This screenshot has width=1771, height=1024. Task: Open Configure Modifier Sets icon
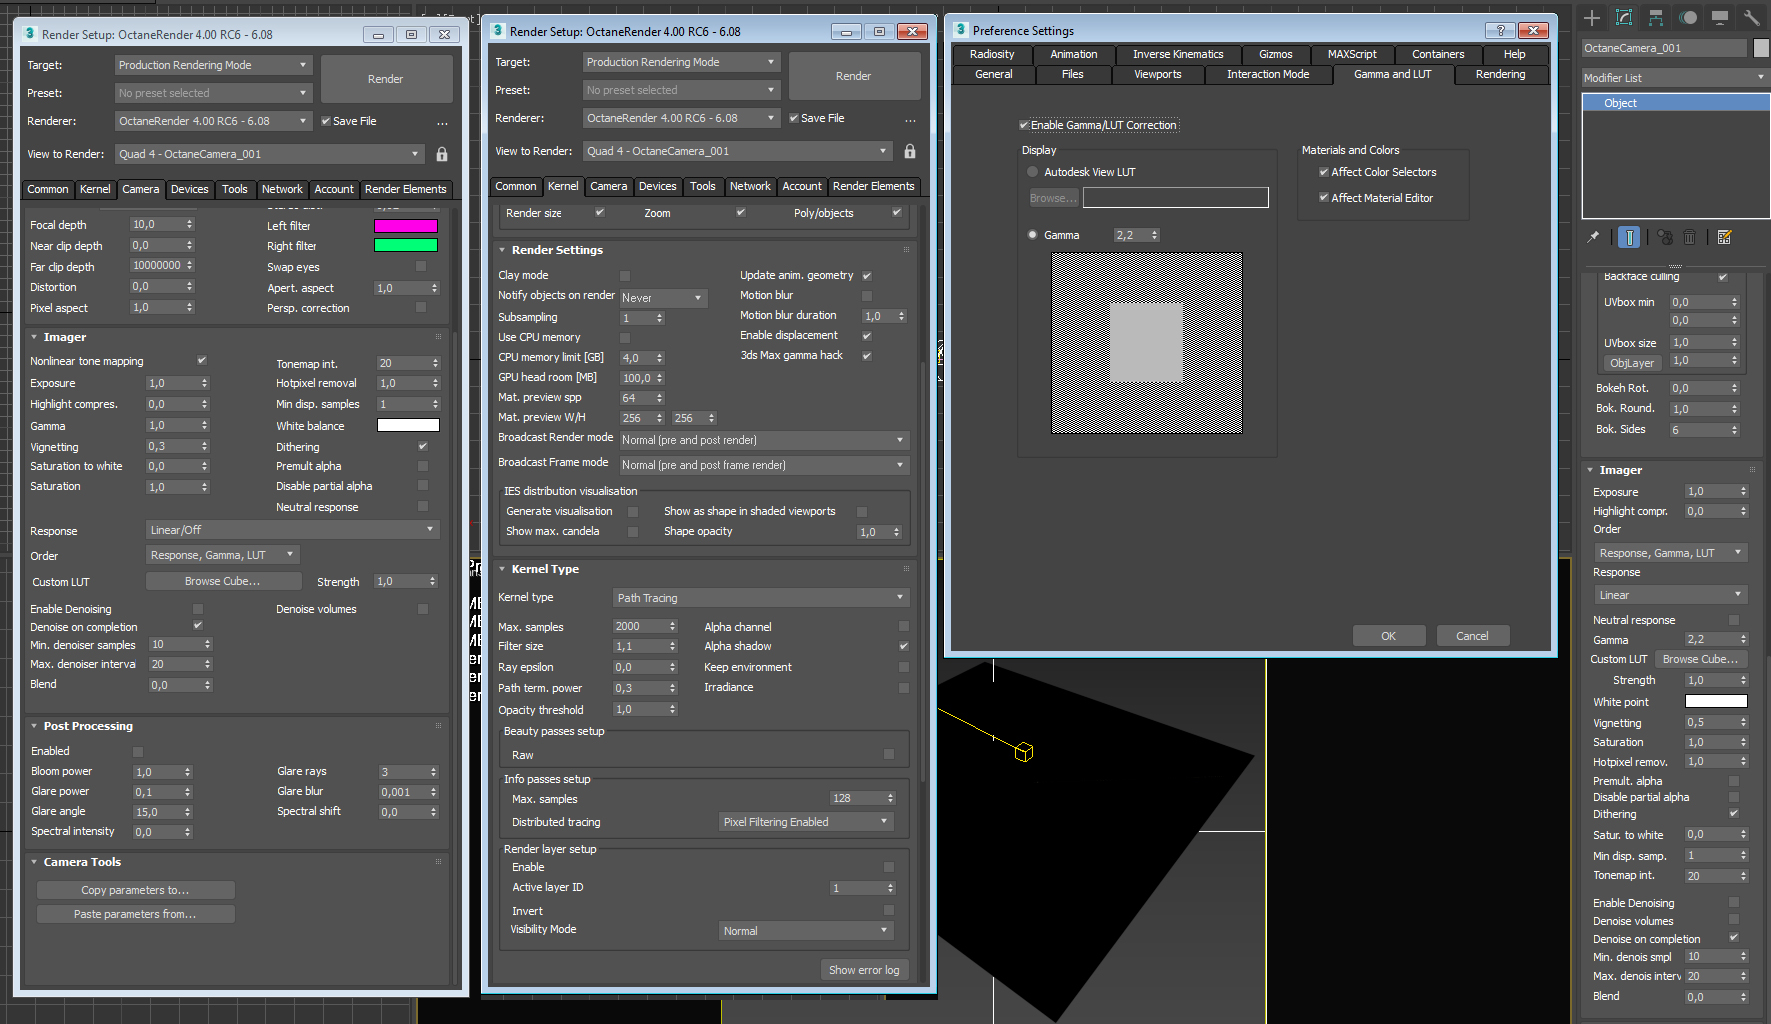click(1724, 237)
